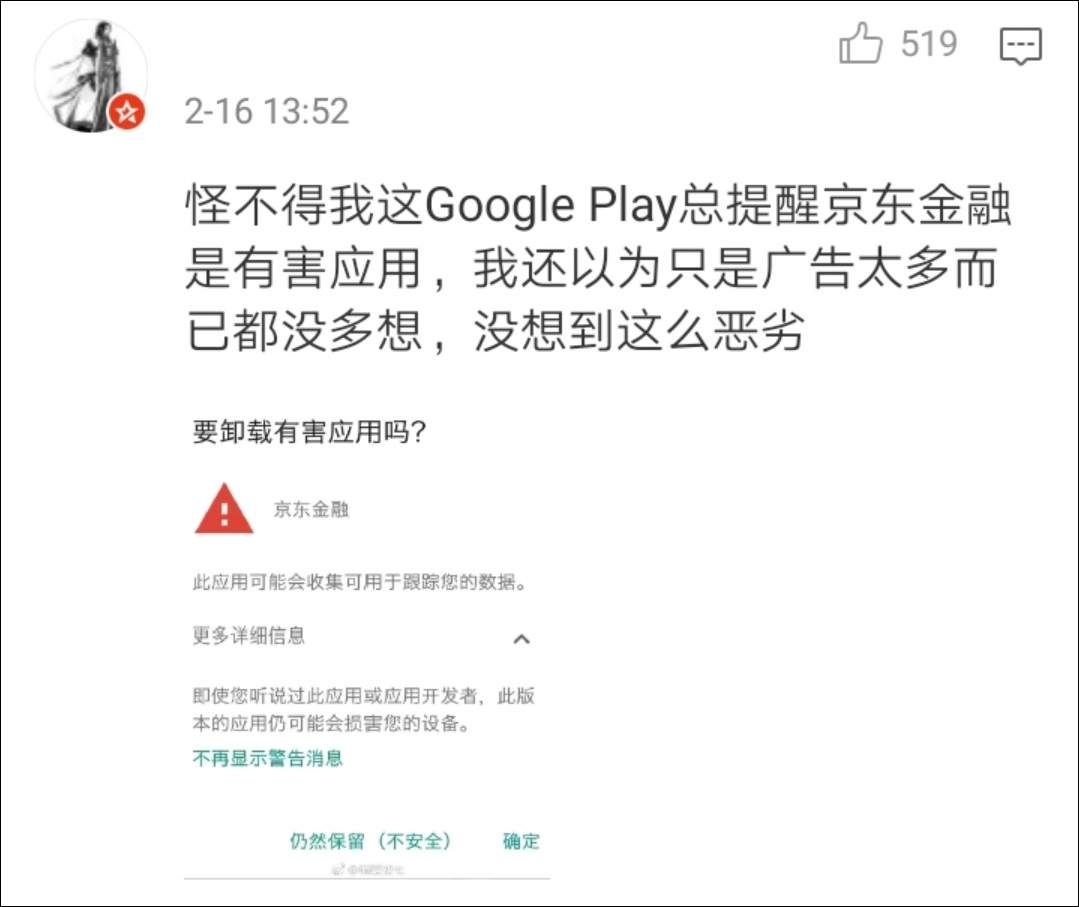Viewport: 1079px width, 907px height.
Task: Click the 2-16 13:52 timestamp
Action: click(x=267, y=111)
